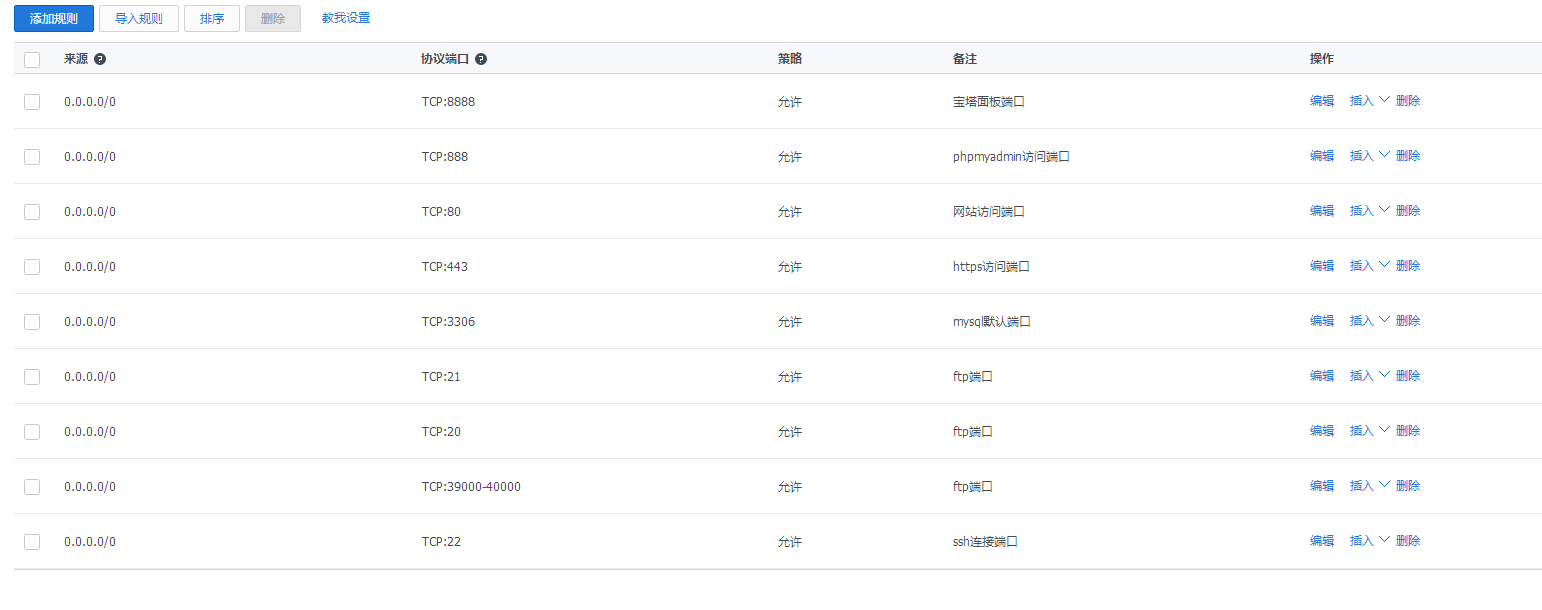Image resolution: width=1542 pixels, height=610 pixels.
Task: Click the 导入规则 button
Action: (x=139, y=18)
